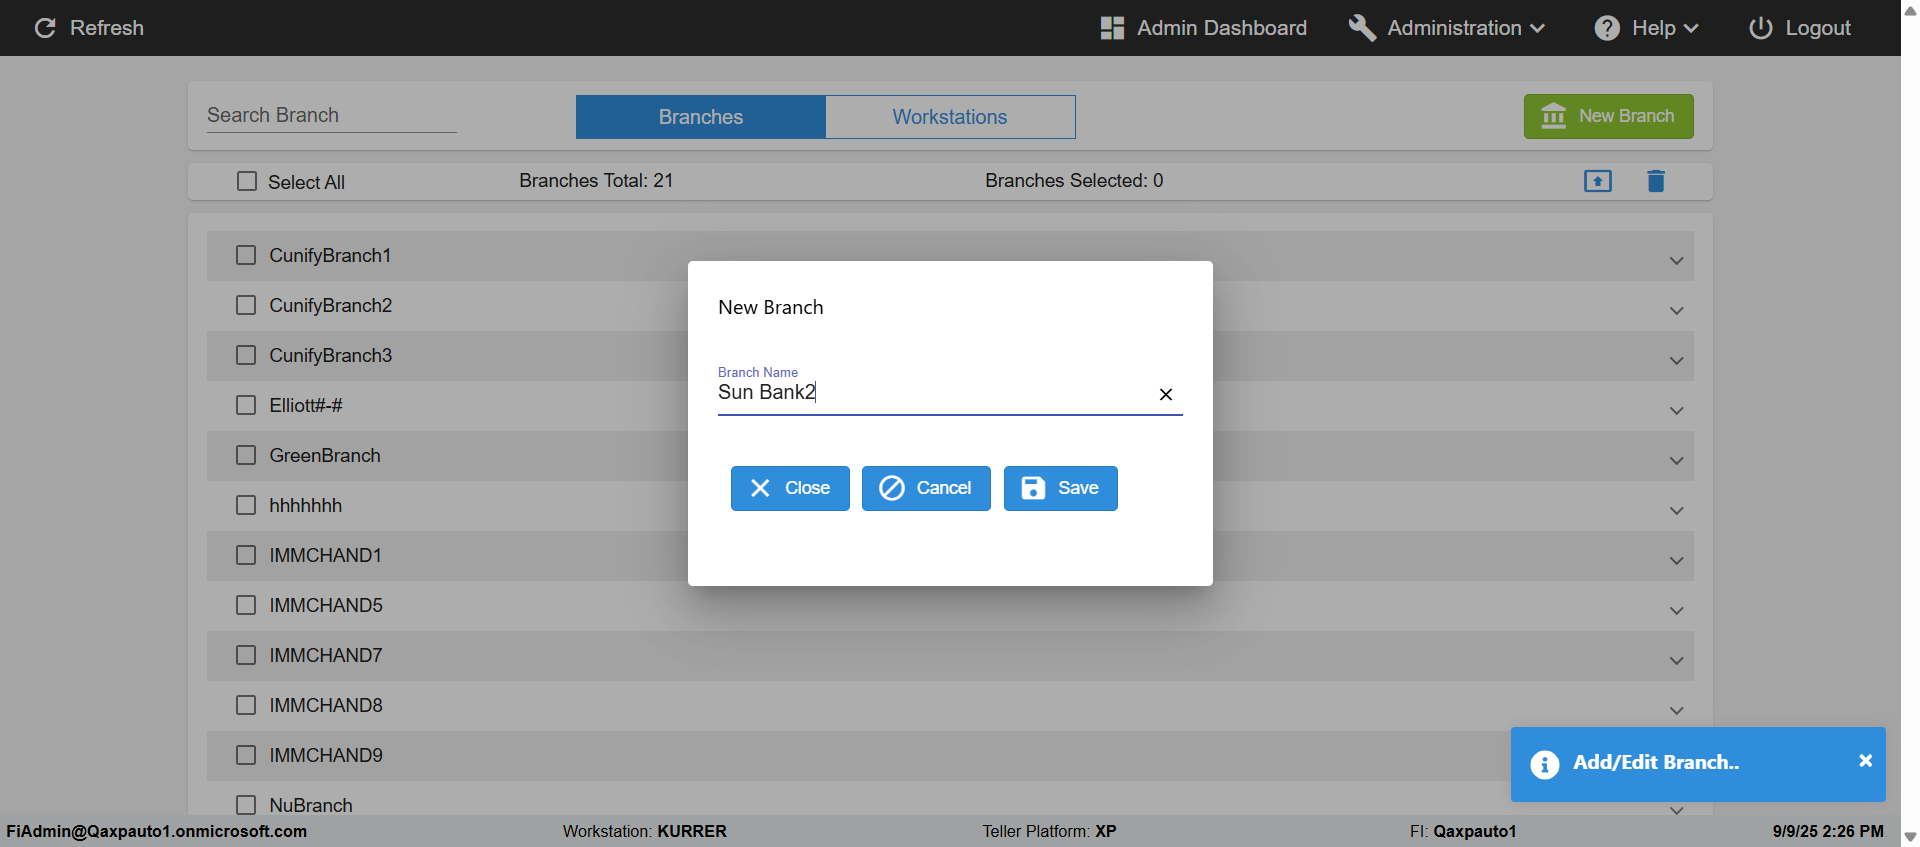Click the scrollbar down arrow
Screen dimensions: 1920x847
click(x=1910, y=837)
